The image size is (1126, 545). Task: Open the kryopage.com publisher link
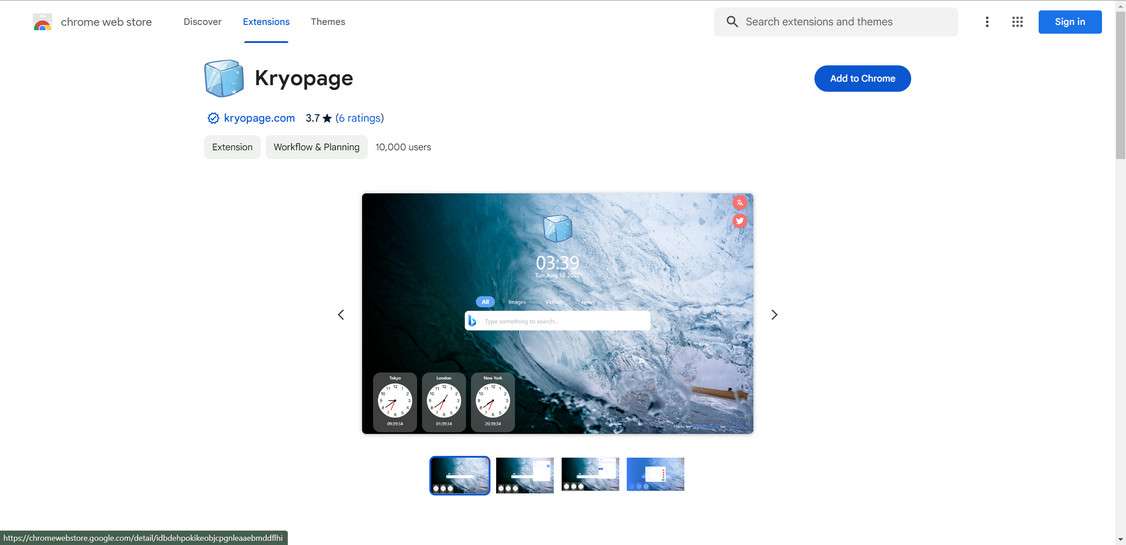tap(259, 118)
